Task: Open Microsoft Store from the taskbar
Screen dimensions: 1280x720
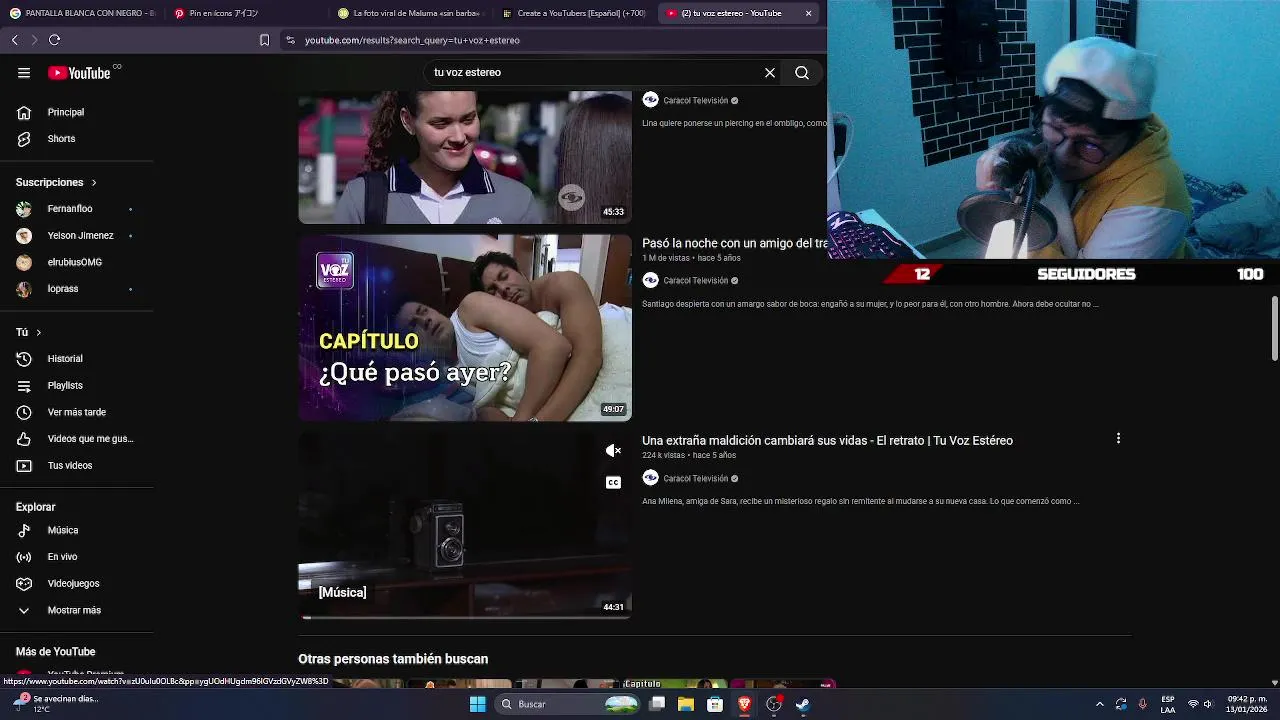Action: click(715, 704)
